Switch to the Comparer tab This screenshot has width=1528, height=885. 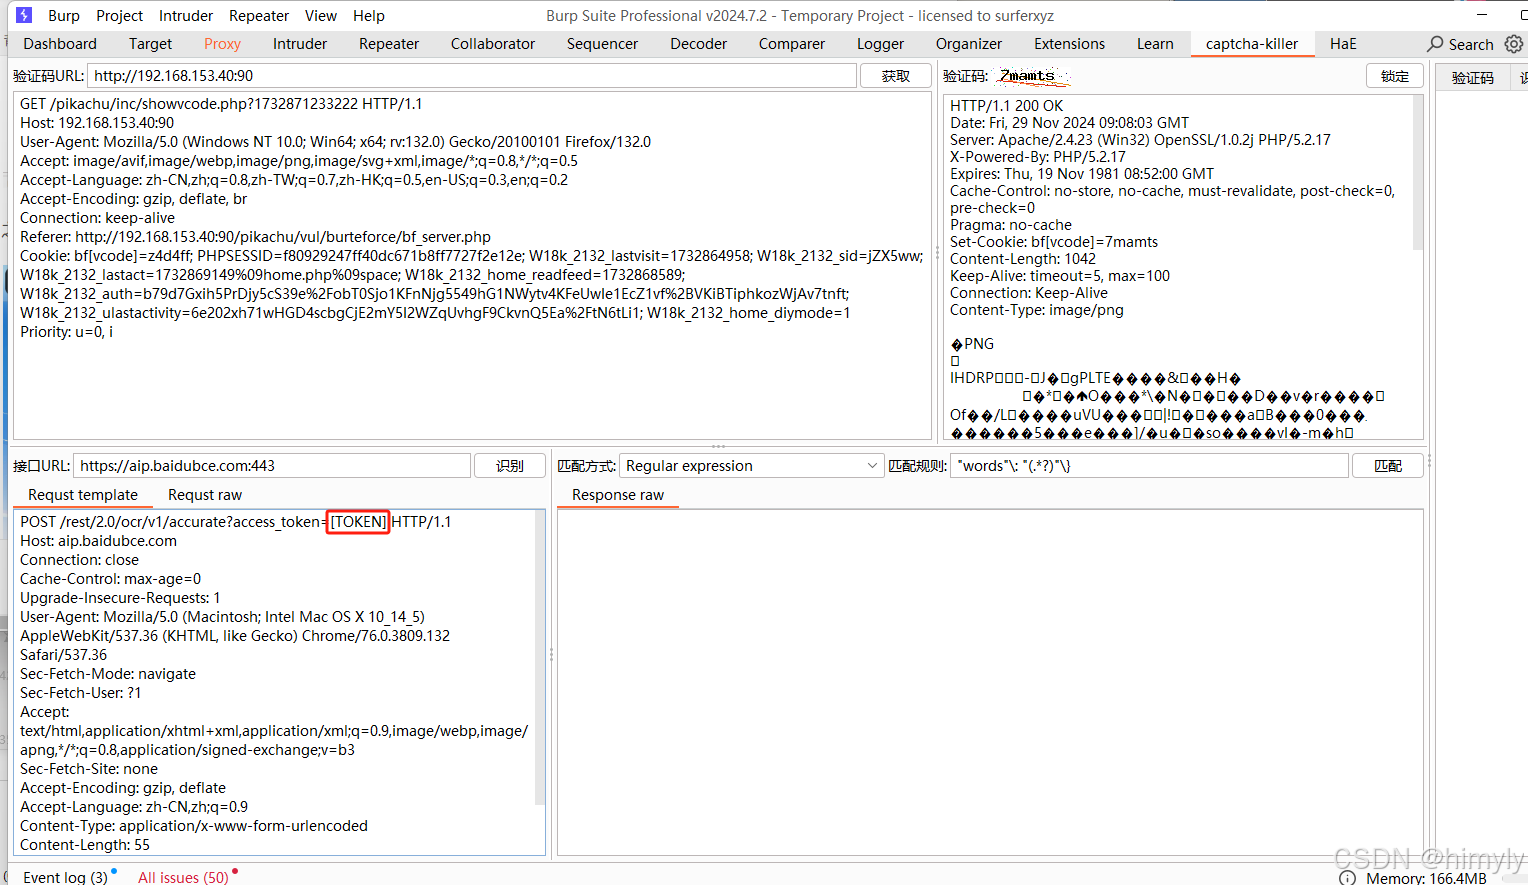[792, 44]
